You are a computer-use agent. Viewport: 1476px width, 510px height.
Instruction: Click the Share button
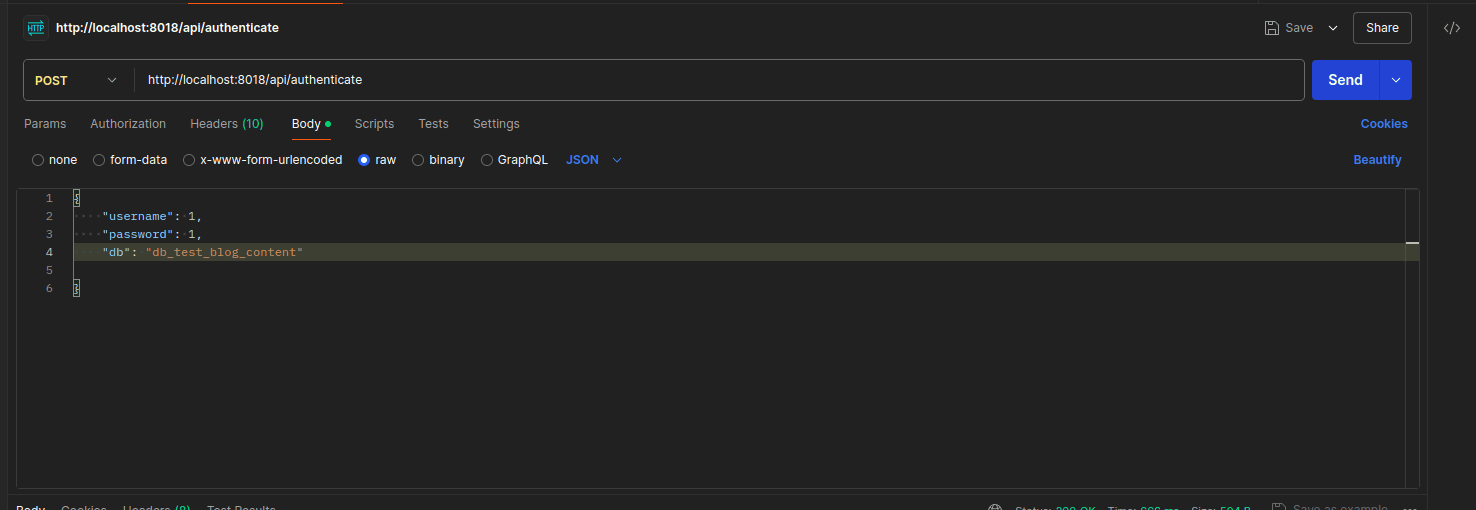pyautogui.click(x=1382, y=28)
